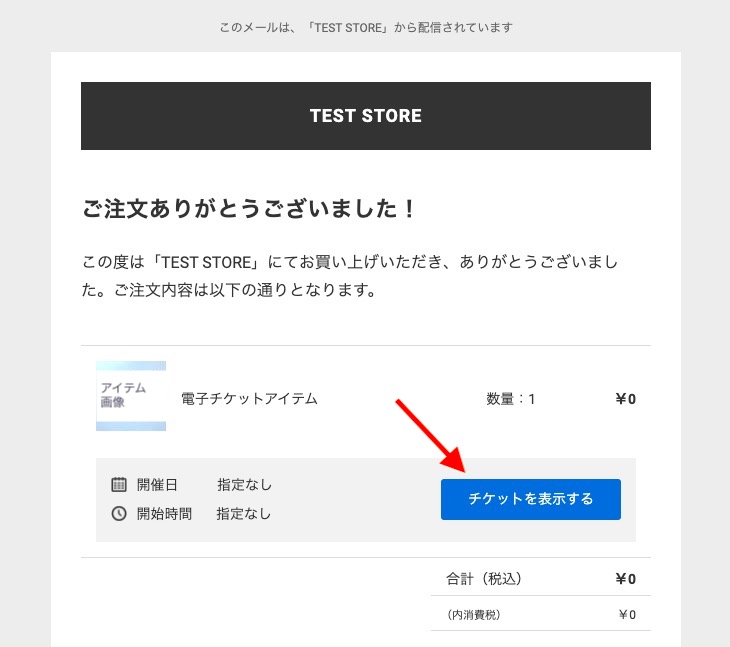Select the 開催日 指定なし value
Viewport: 730px width, 647px height.
coord(244,485)
